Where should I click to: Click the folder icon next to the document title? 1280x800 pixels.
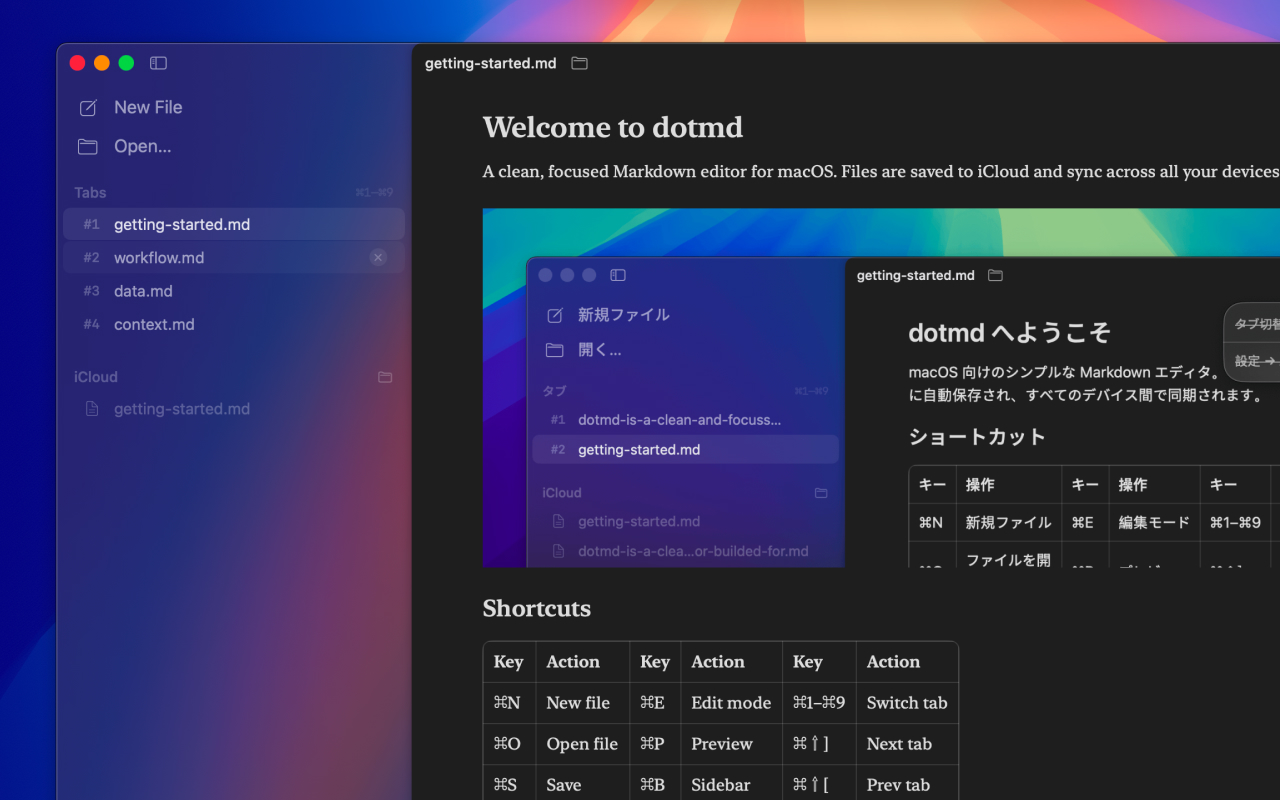tap(579, 63)
